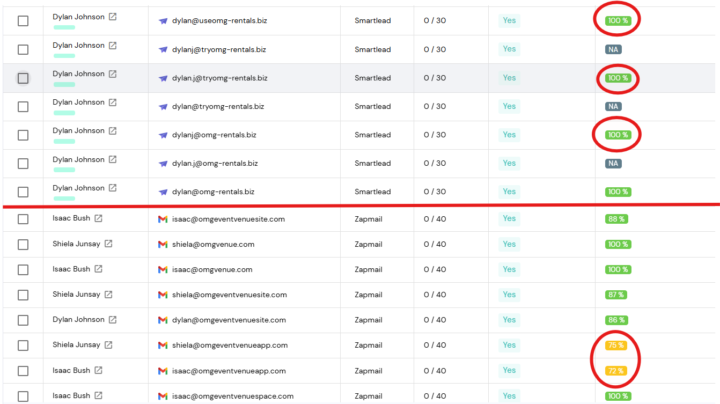Check the box for dylan@useomg-rentals.biz
The height and width of the screenshot is (404, 720).
pyautogui.click(x=23, y=21)
